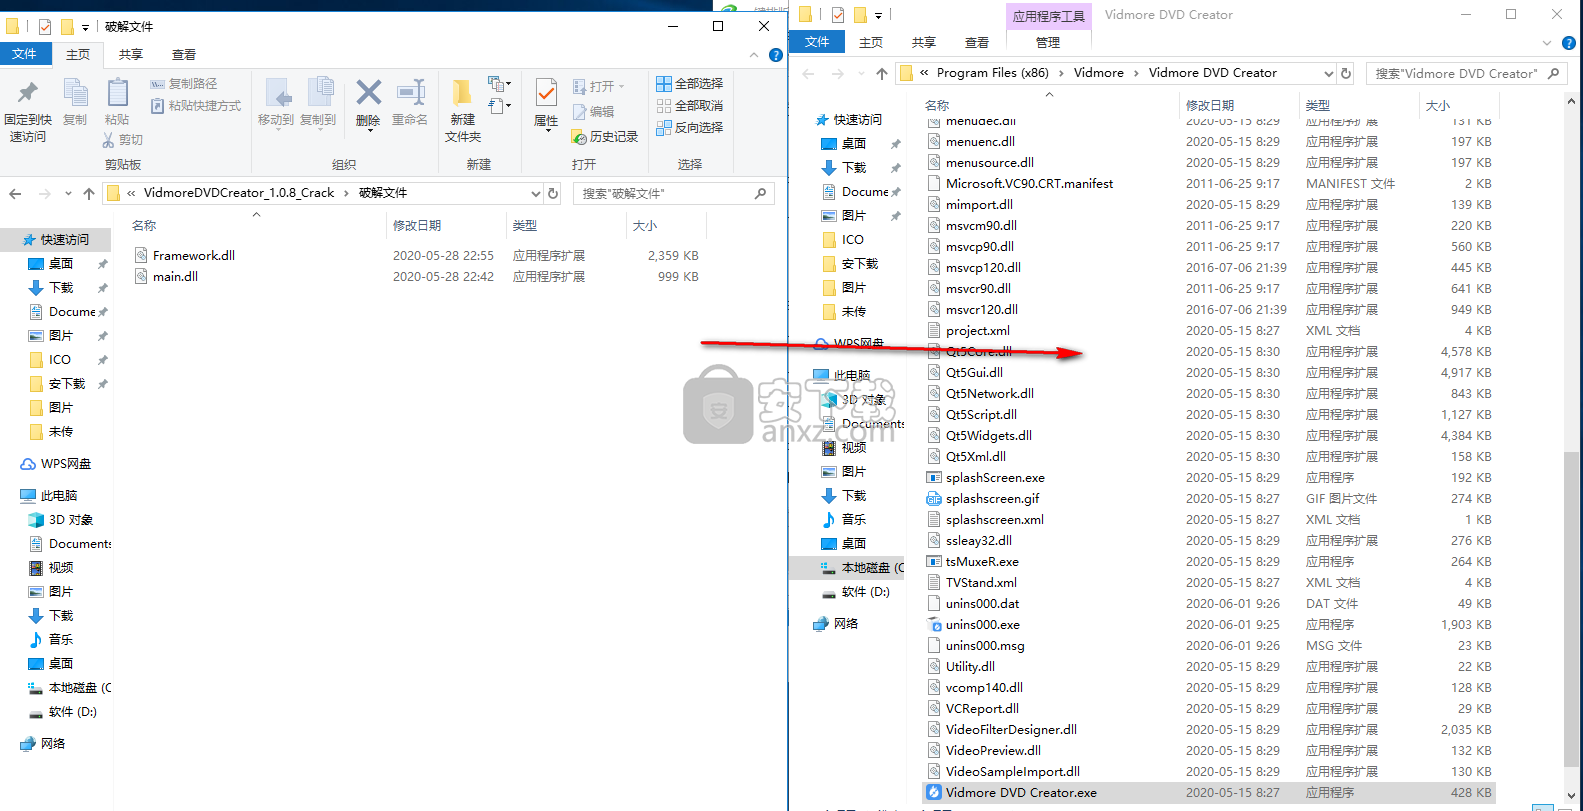The height and width of the screenshot is (811, 1583).
Task: Click Paste shortcut in left ribbon
Action: point(196,106)
